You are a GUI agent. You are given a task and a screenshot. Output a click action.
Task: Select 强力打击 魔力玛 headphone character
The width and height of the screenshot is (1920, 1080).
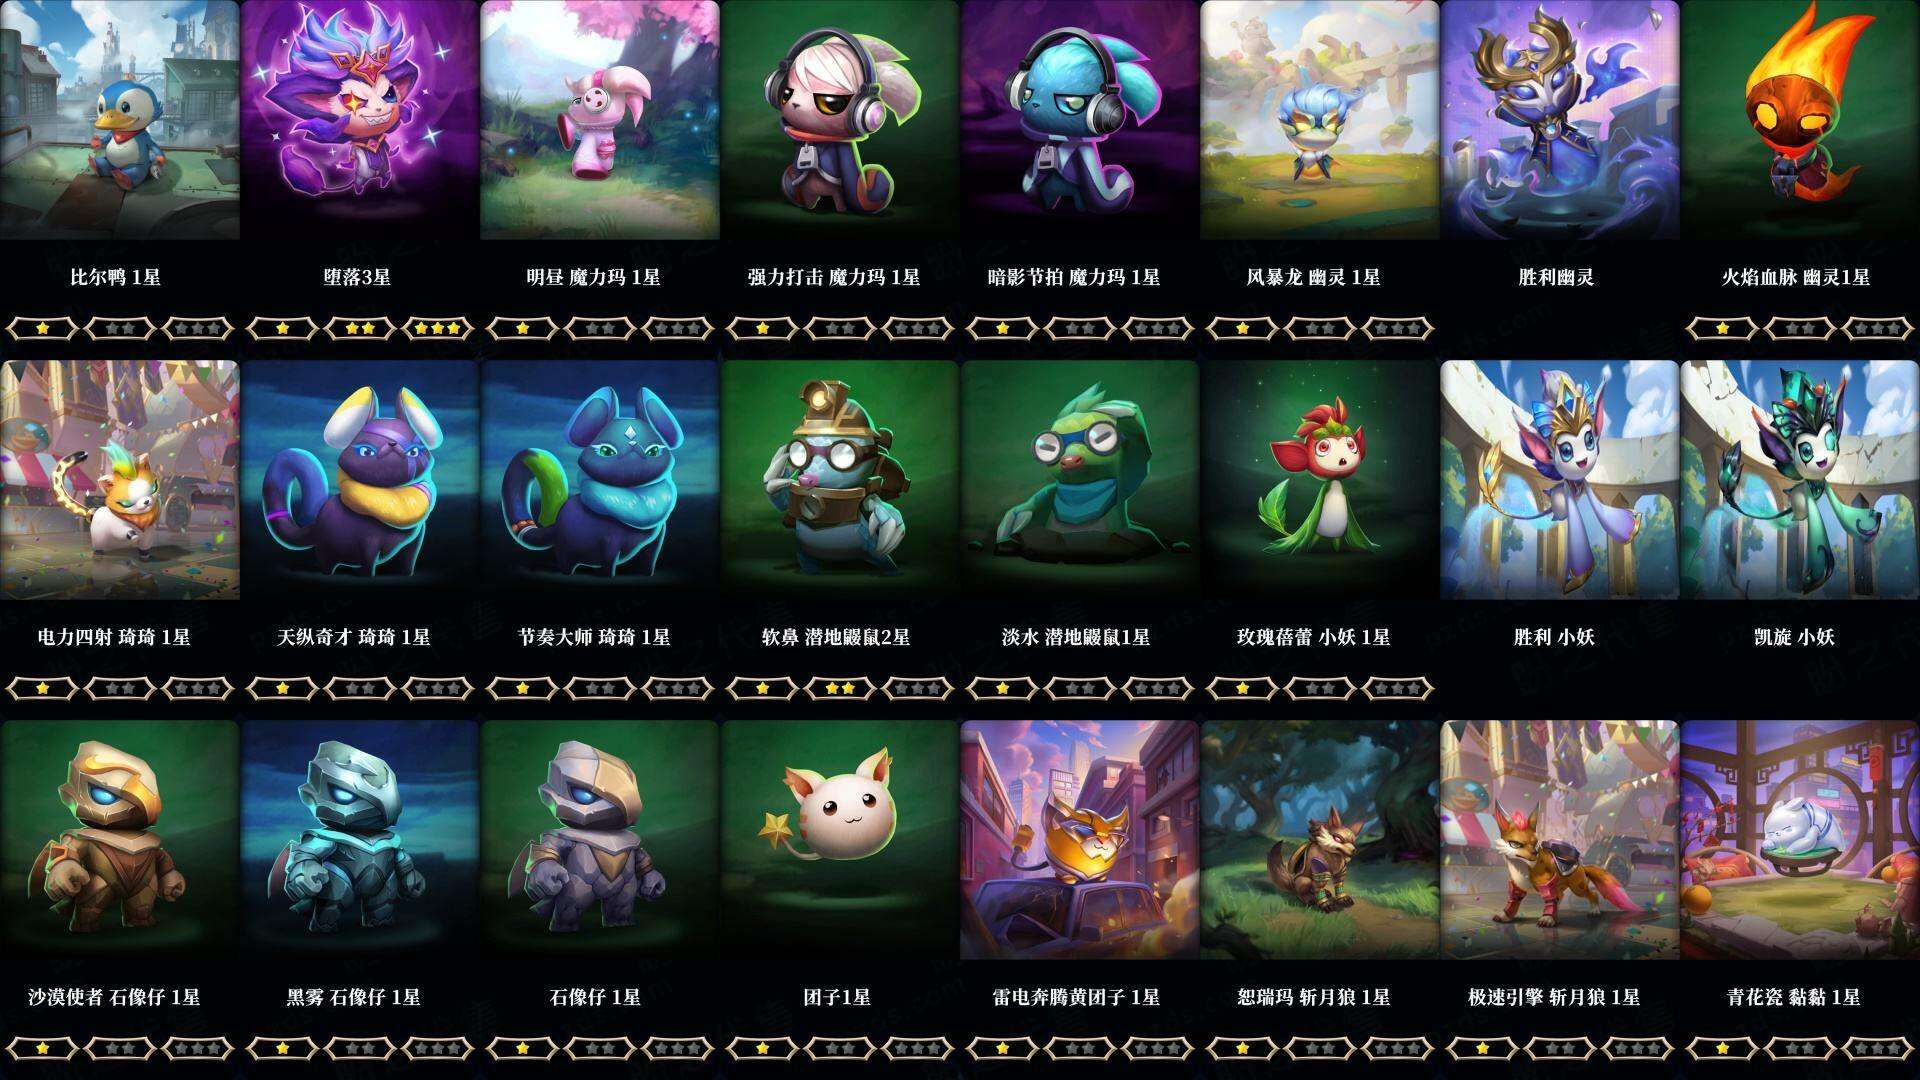(839, 120)
